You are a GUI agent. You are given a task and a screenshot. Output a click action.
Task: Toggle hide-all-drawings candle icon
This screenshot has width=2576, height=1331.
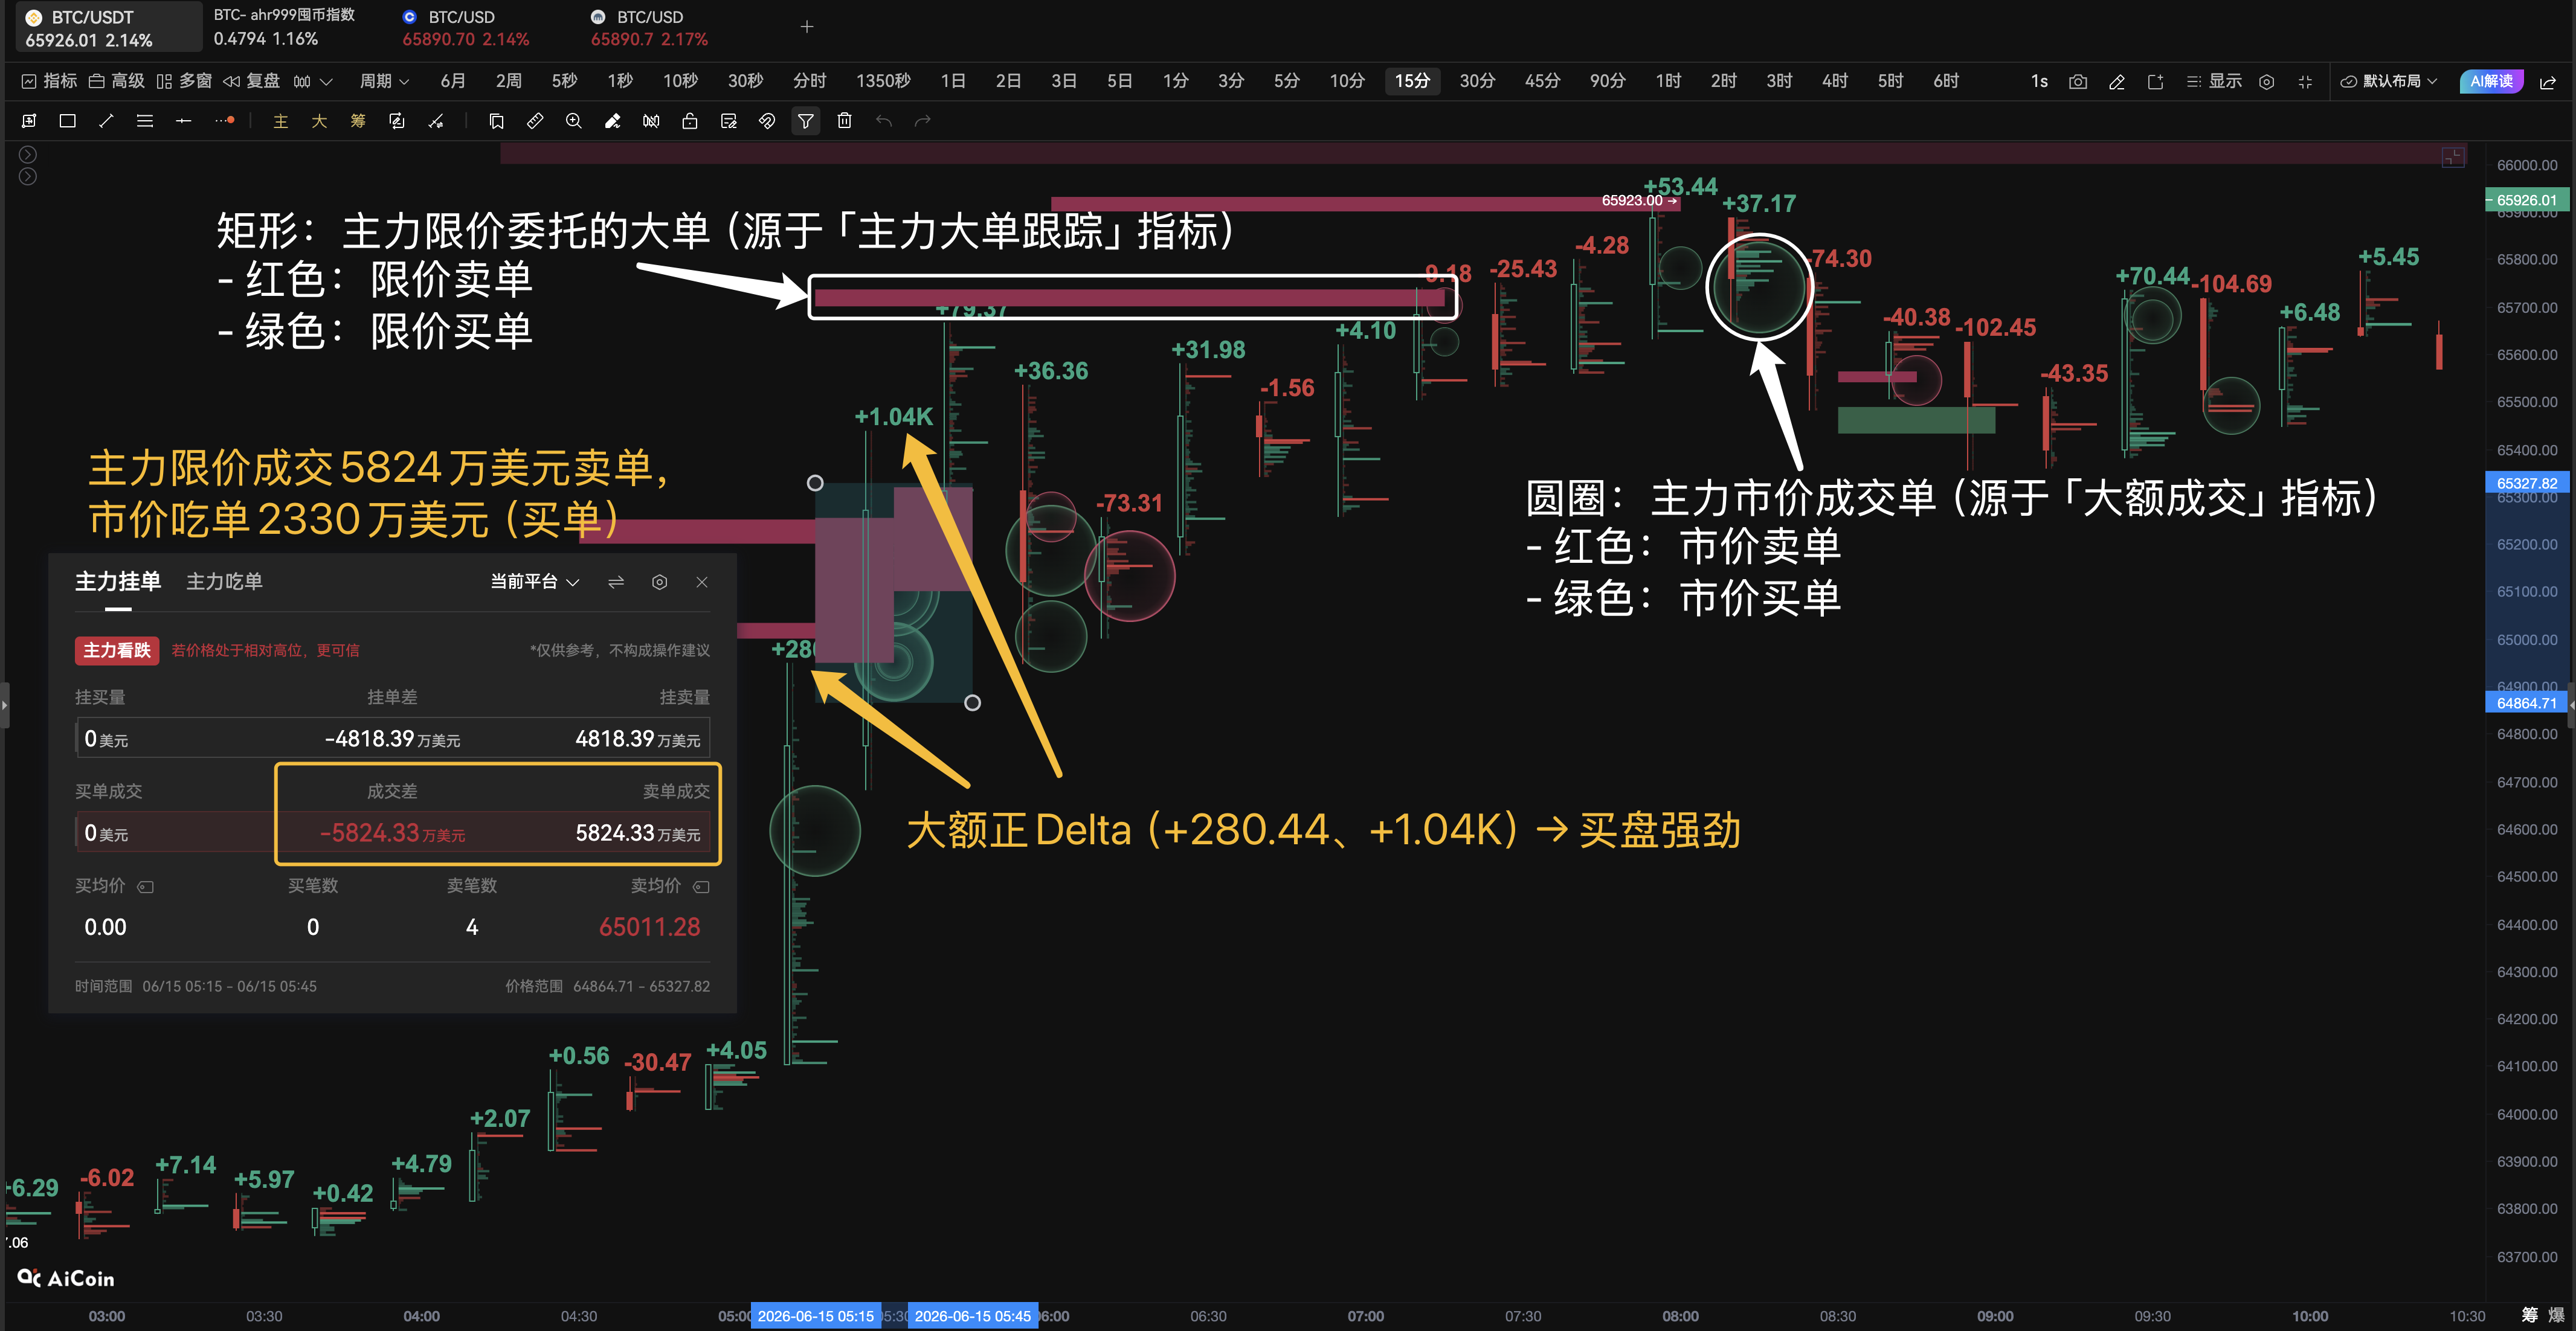tap(651, 121)
